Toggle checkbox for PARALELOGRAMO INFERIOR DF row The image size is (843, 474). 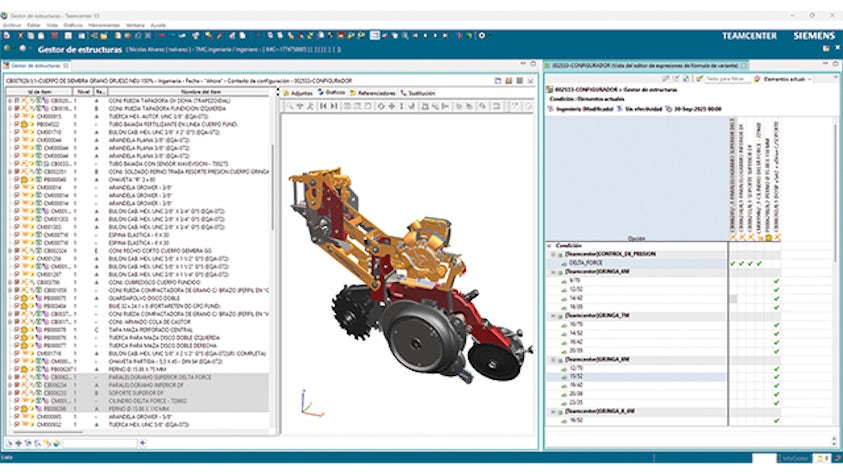[17, 385]
